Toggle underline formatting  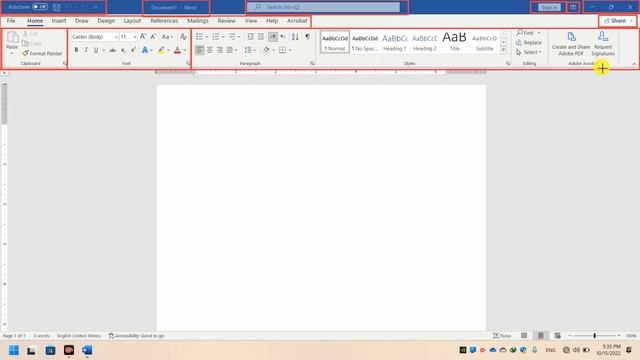(96, 50)
